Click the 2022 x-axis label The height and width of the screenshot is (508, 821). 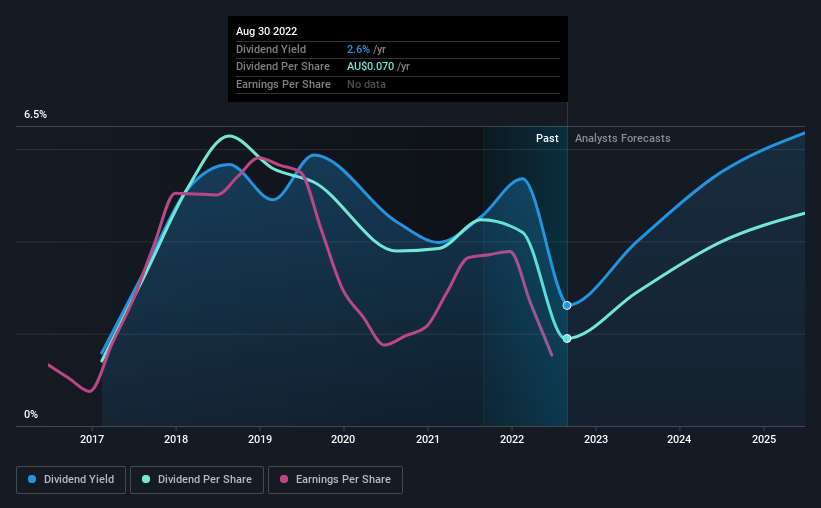click(x=512, y=439)
